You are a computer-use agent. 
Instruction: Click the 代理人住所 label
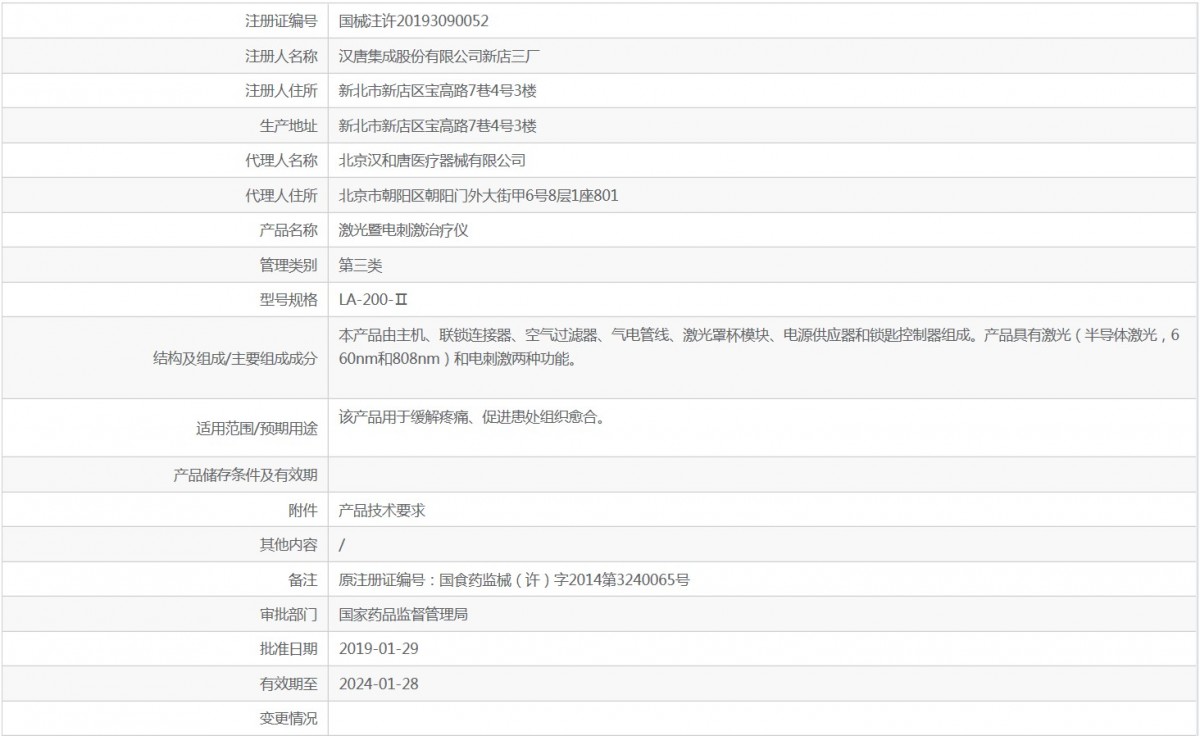pos(282,195)
